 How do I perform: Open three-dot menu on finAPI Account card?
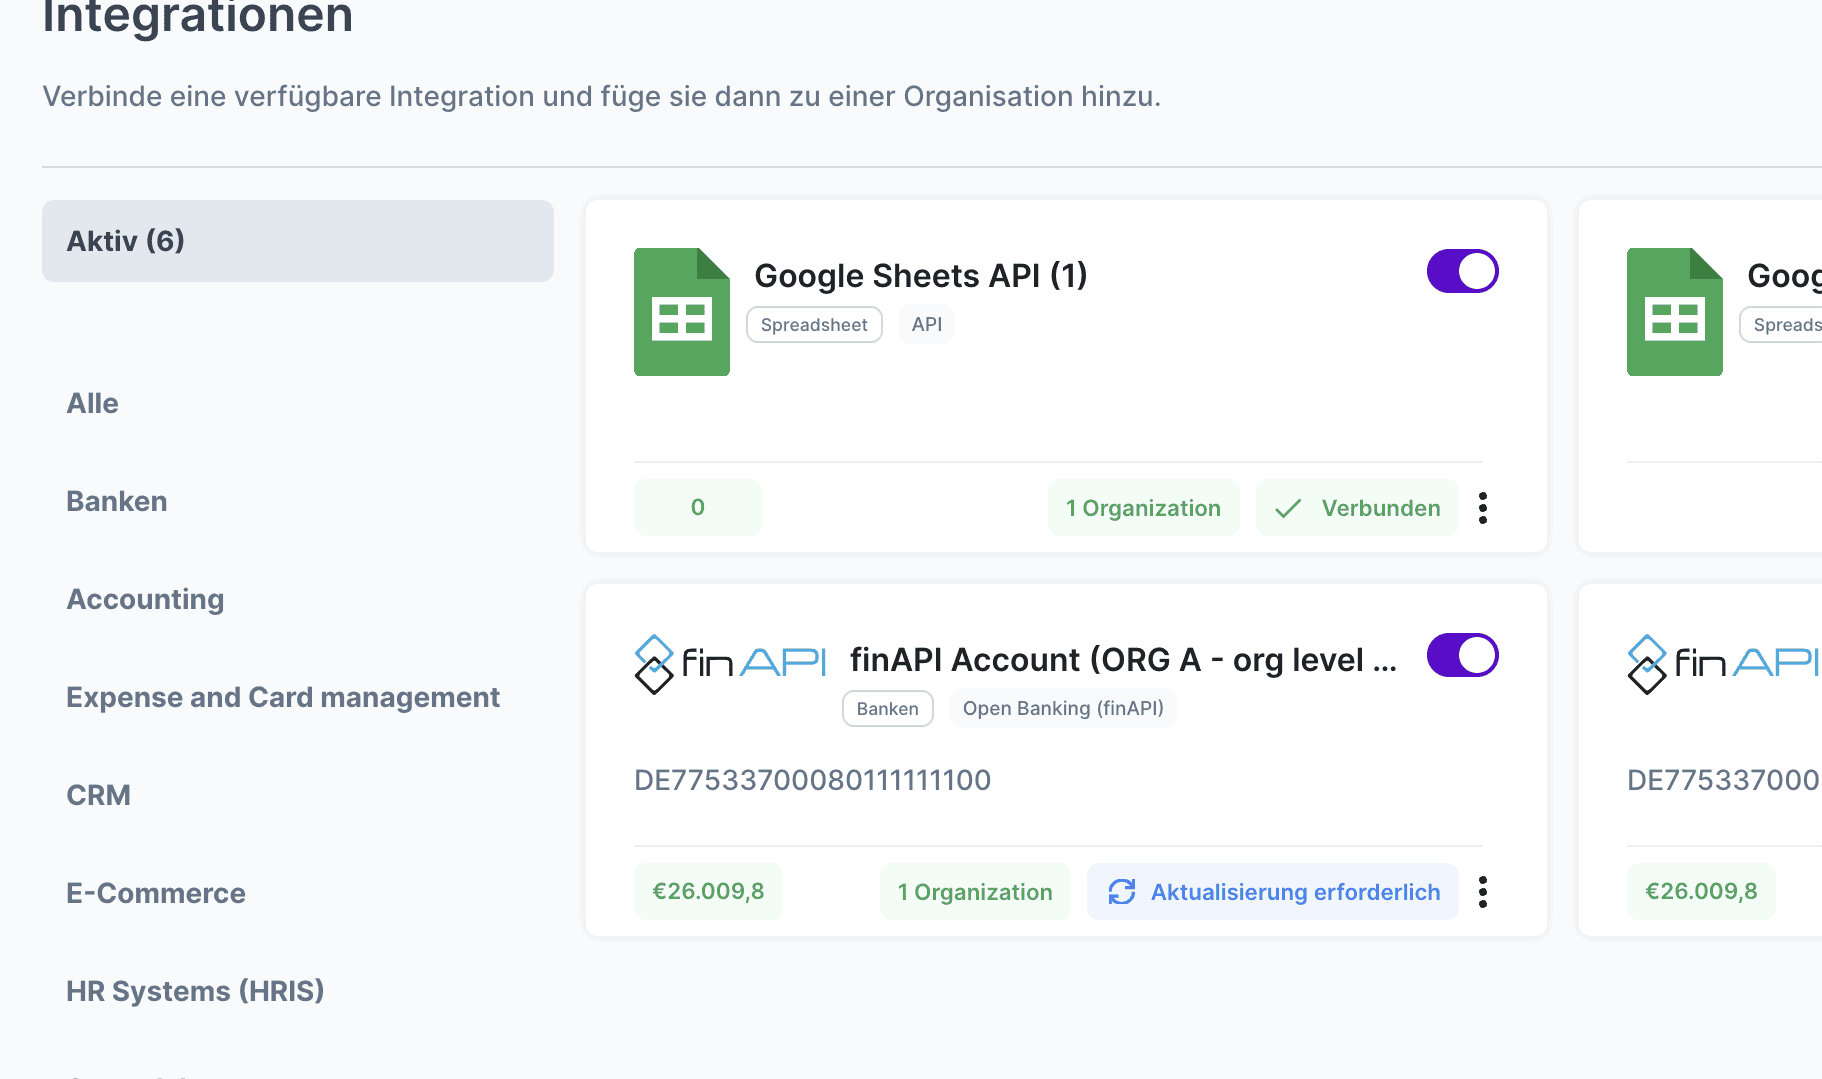[x=1482, y=892]
